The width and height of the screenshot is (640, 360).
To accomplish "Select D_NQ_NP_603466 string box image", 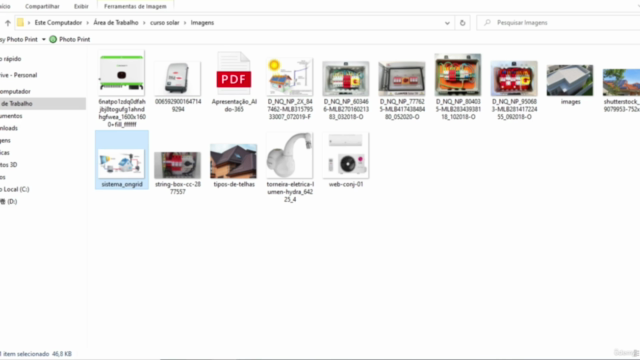I will (x=346, y=78).
